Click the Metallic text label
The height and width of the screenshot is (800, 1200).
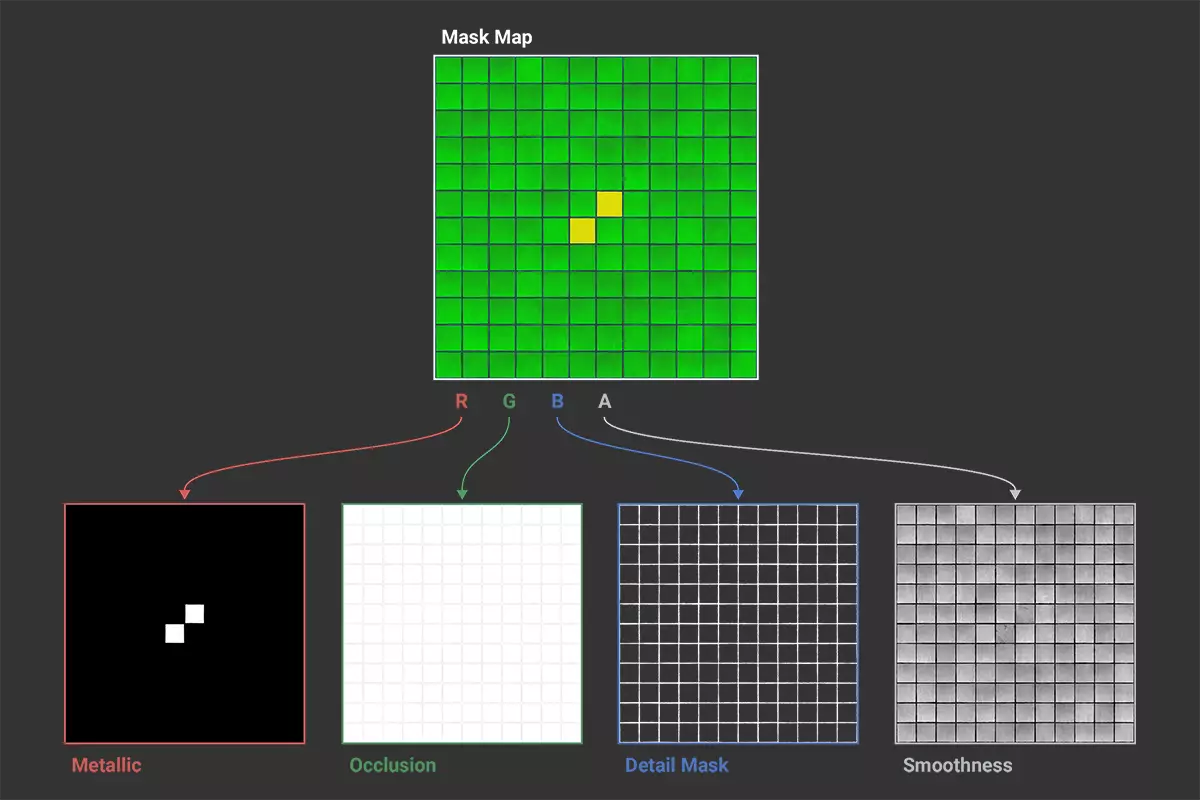[x=106, y=766]
